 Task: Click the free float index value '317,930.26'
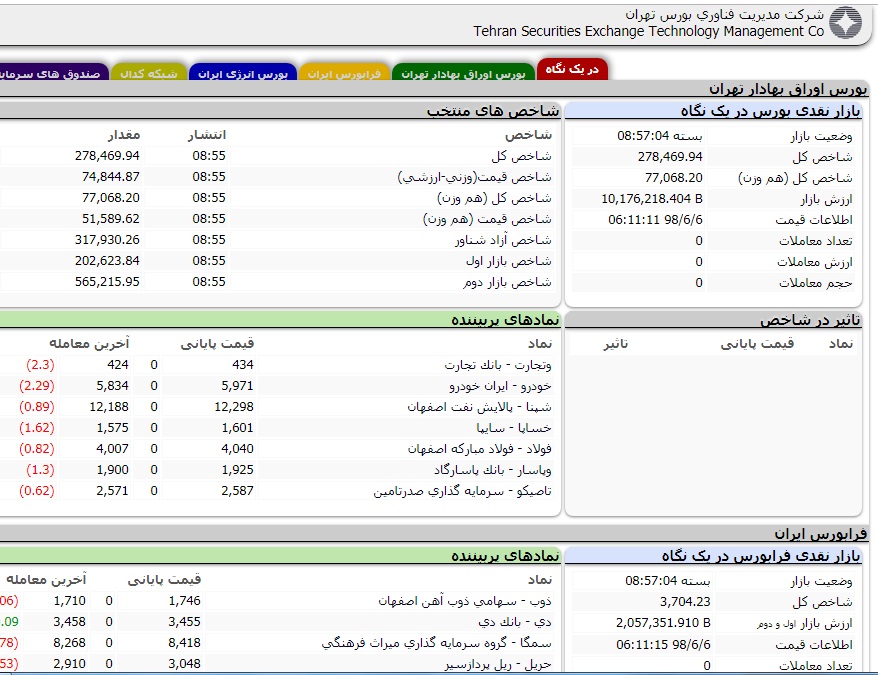click(108, 240)
